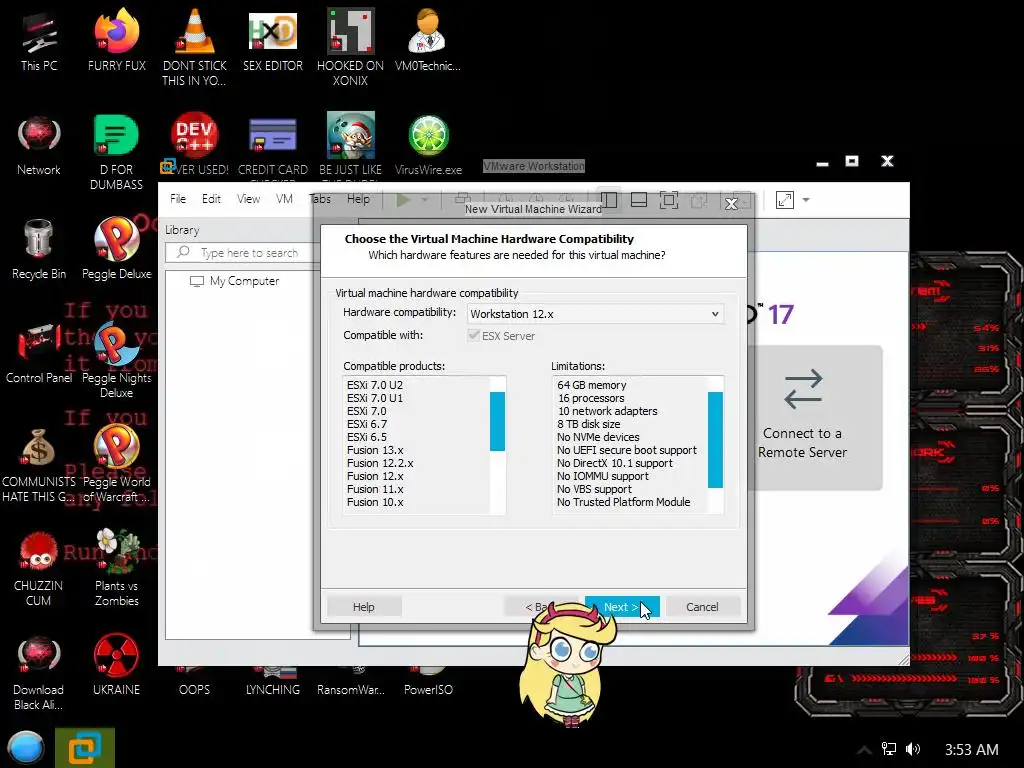Image resolution: width=1024 pixels, height=768 pixels.
Task: Open the Tabs menu in VMware
Action: click(320, 199)
